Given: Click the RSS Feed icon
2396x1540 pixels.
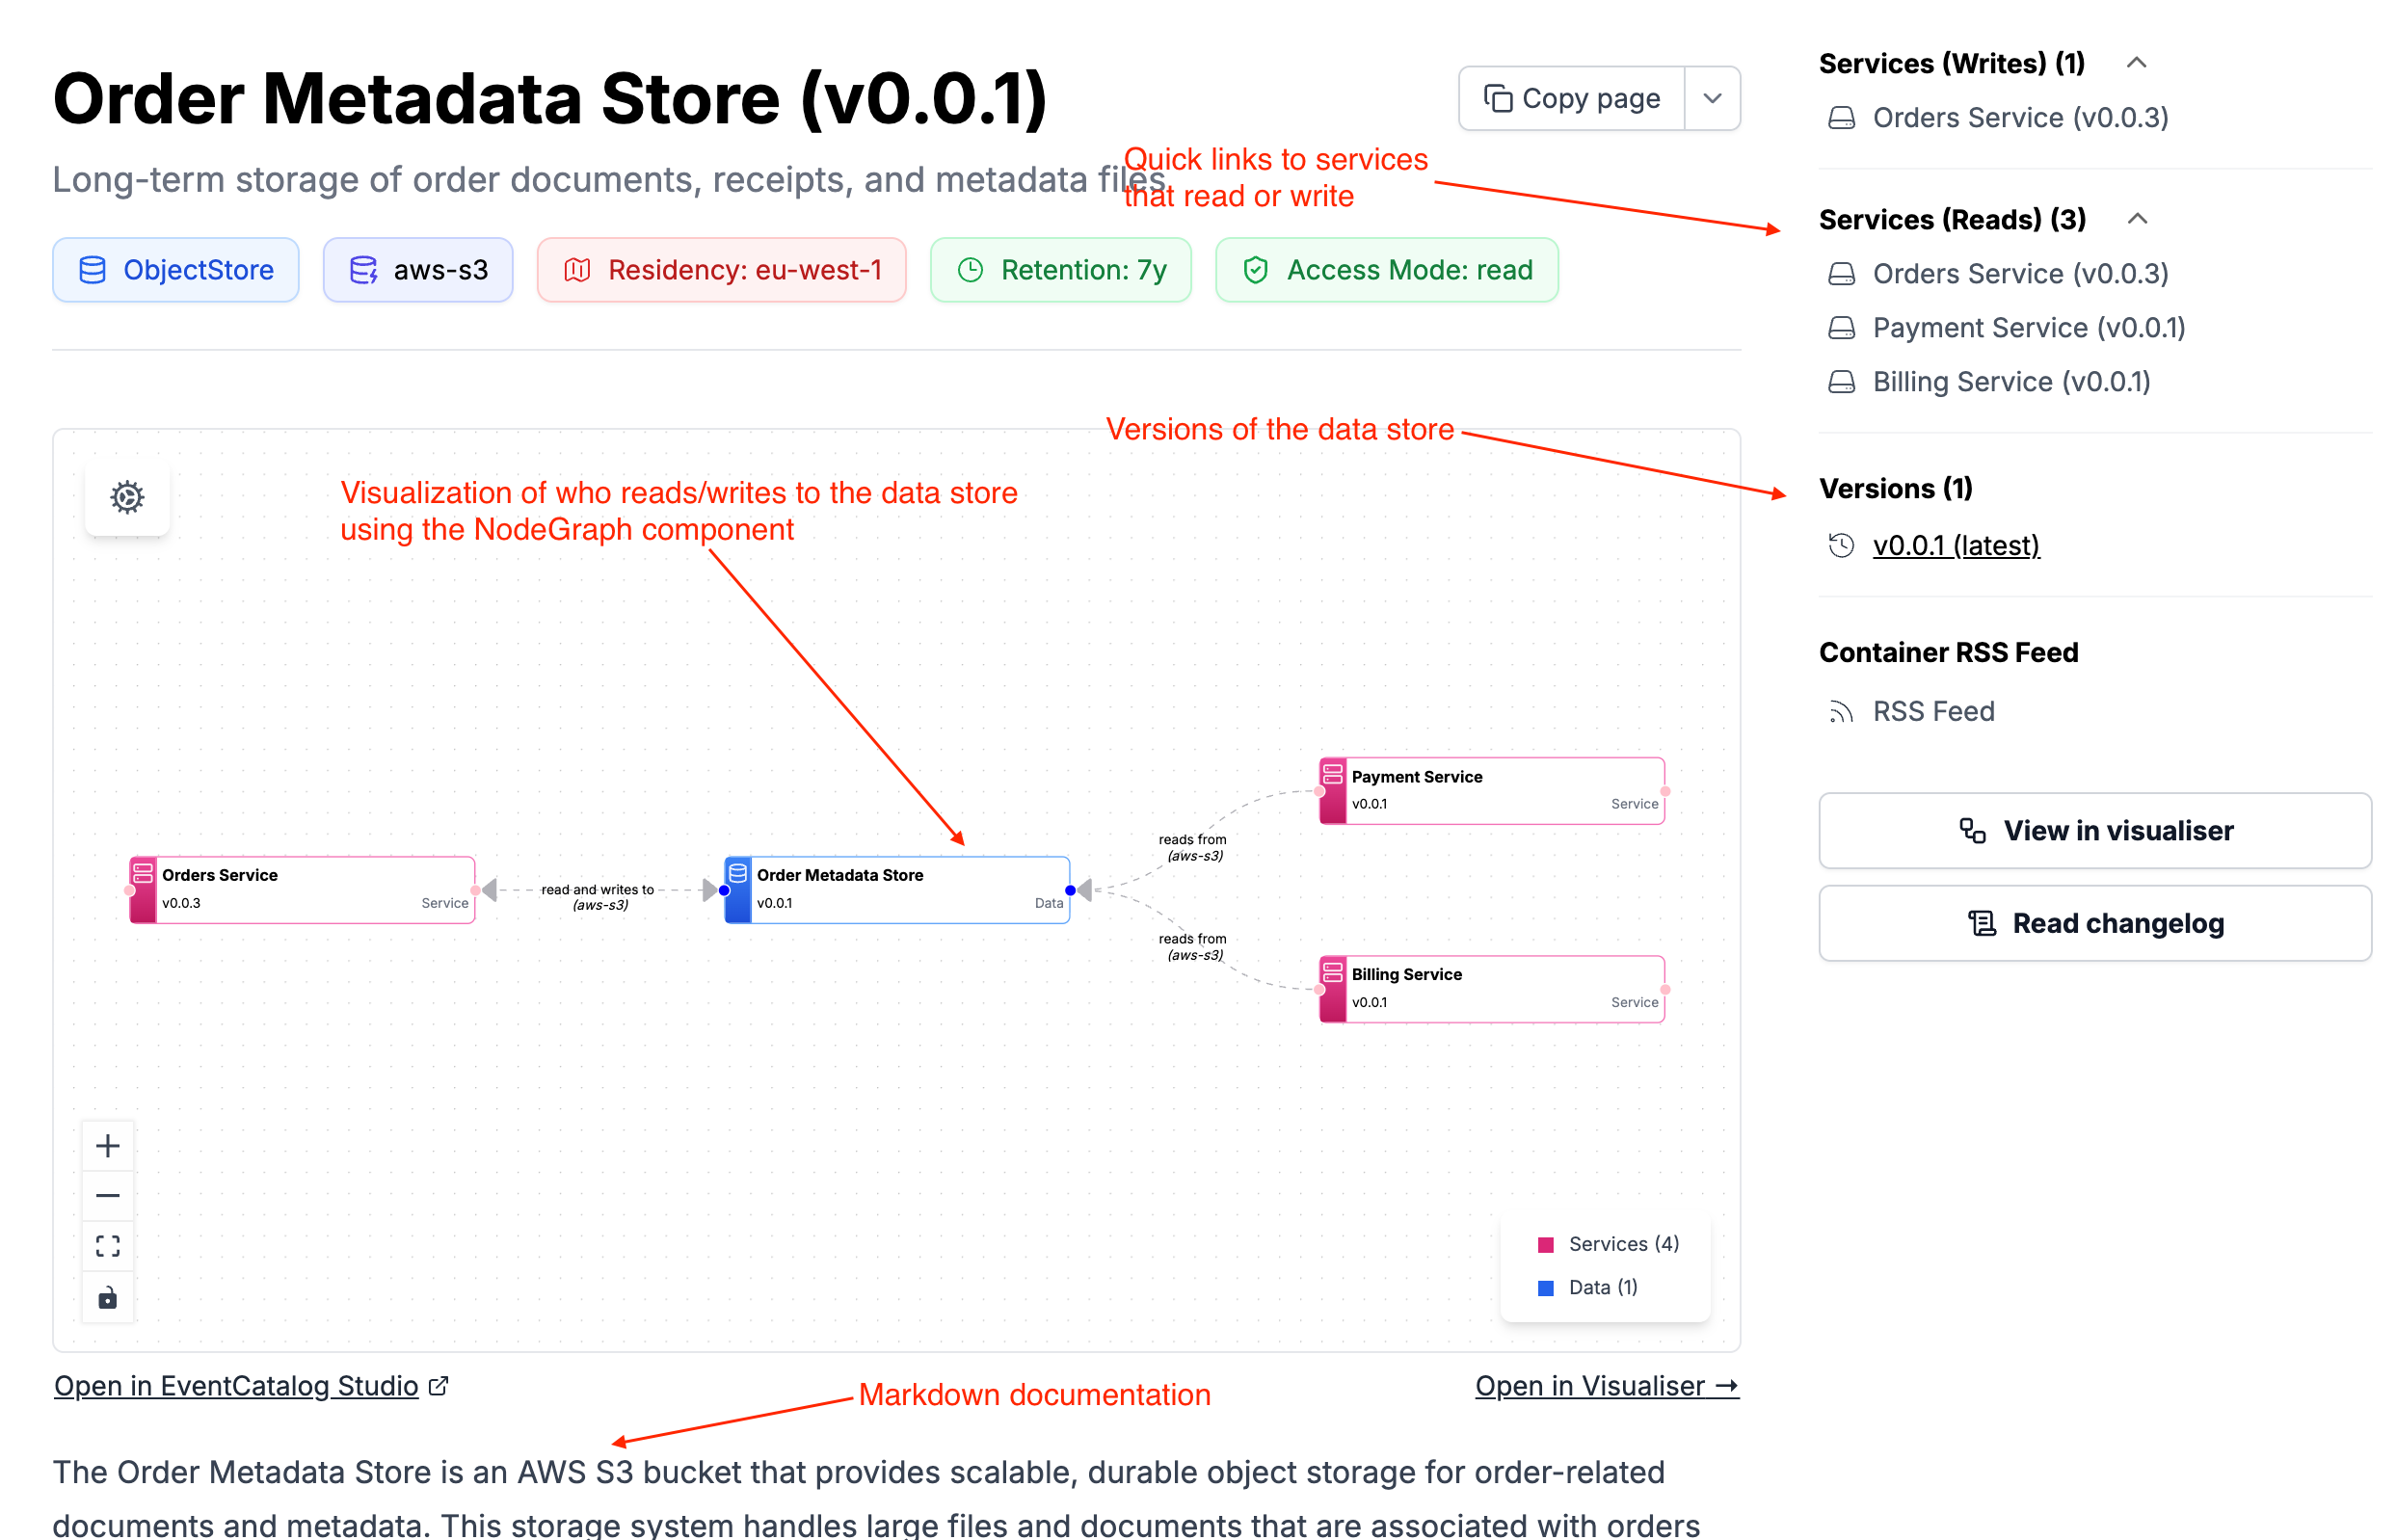Looking at the screenshot, I should [1843, 711].
